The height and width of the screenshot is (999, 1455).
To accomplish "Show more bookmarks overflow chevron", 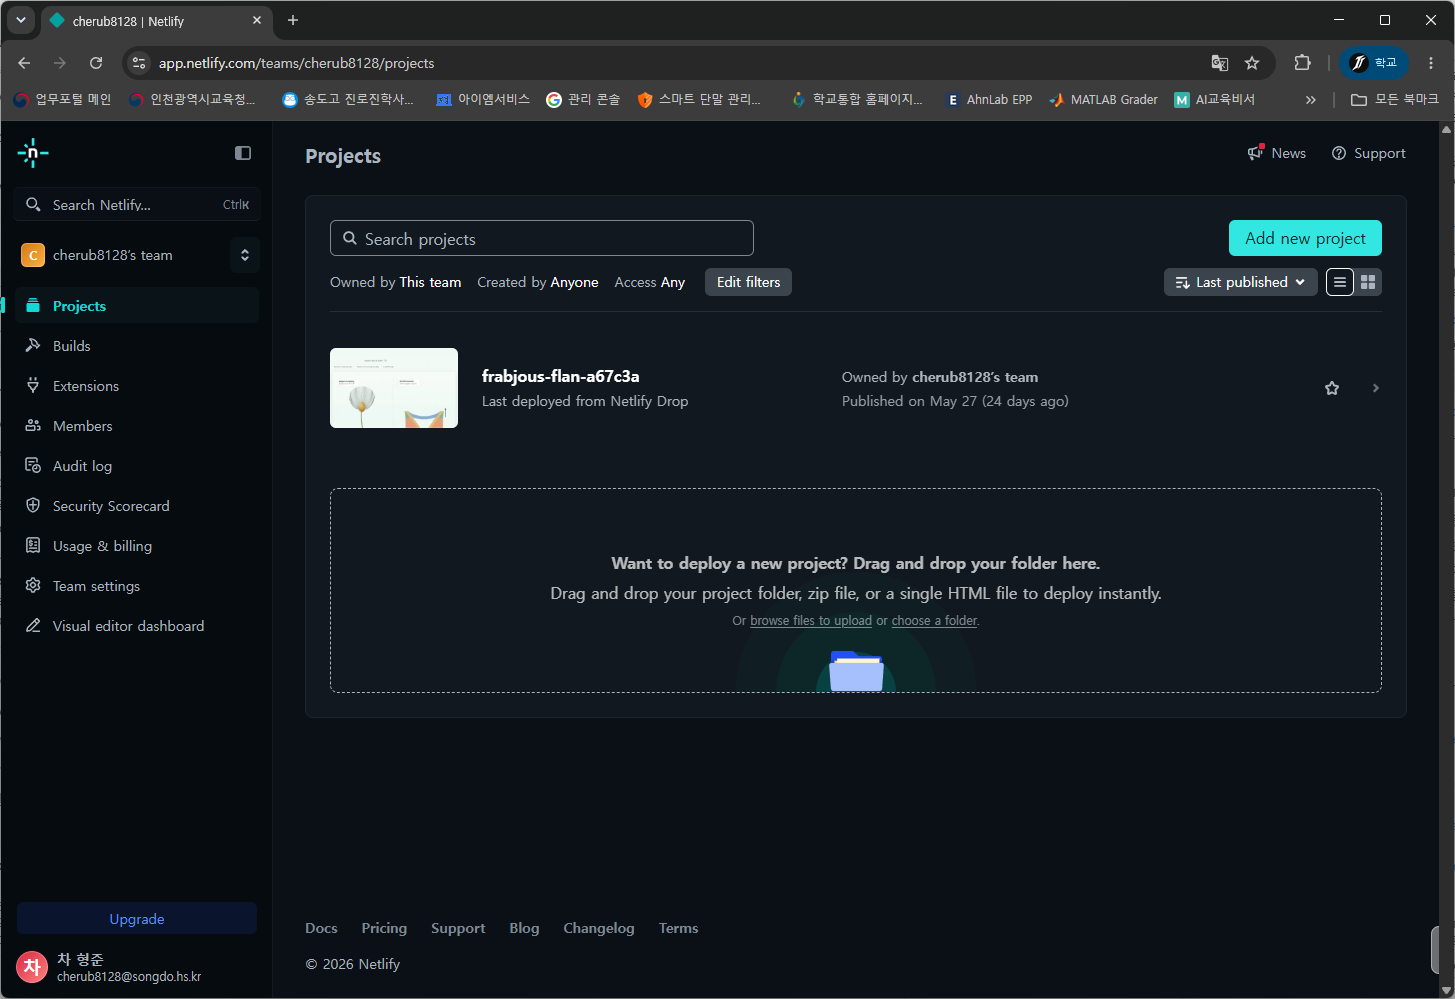I will [1310, 99].
